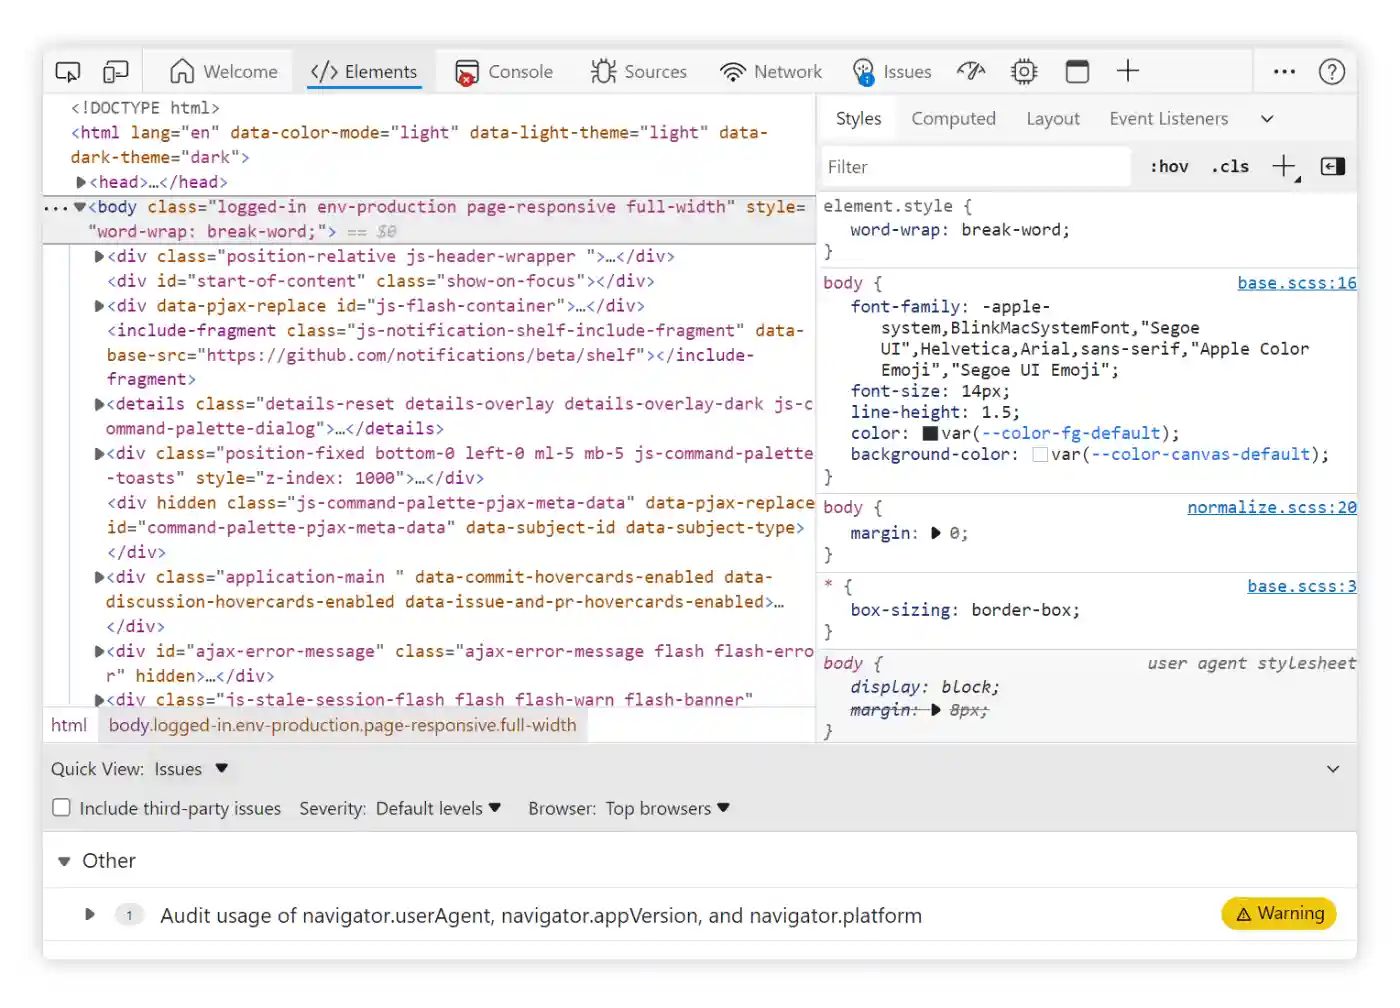Select the inspect element cursor tool
Viewport: 1400px width, 1008px height.
(67, 71)
